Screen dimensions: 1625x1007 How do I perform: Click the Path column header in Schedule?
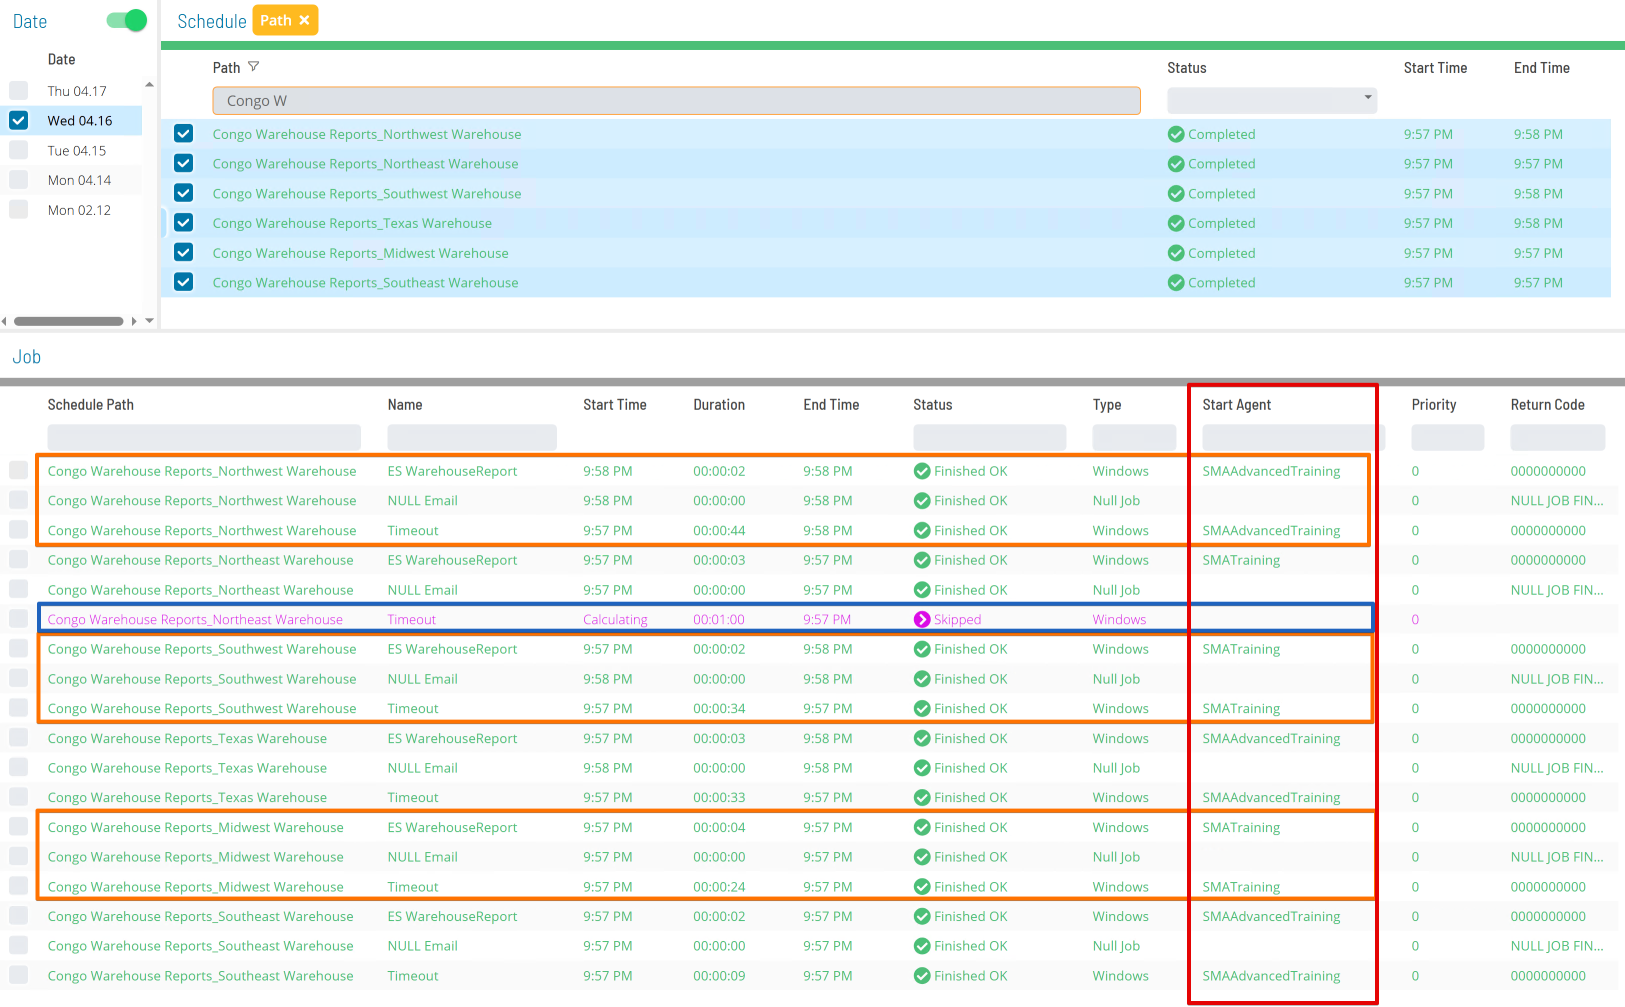point(226,68)
